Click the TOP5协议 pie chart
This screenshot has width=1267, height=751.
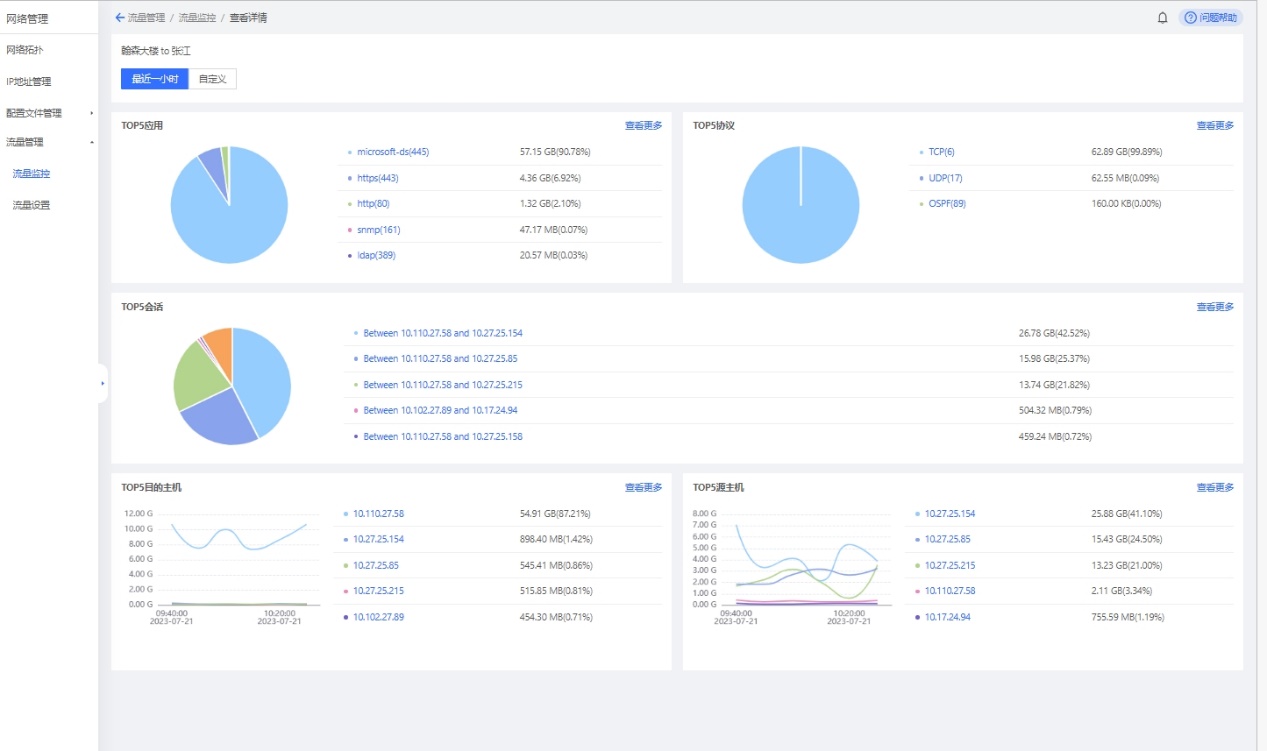800,205
